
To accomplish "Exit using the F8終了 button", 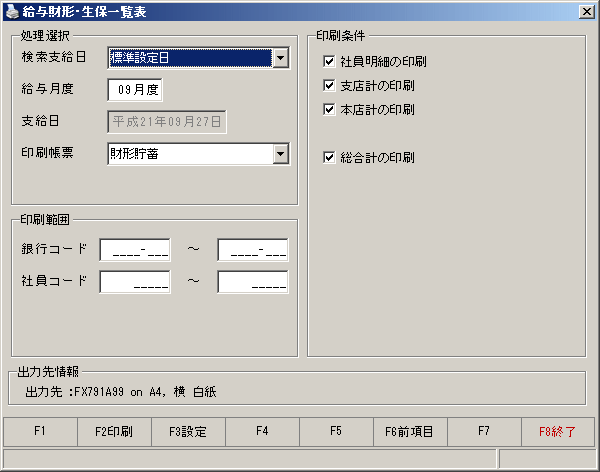I will [558, 432].
